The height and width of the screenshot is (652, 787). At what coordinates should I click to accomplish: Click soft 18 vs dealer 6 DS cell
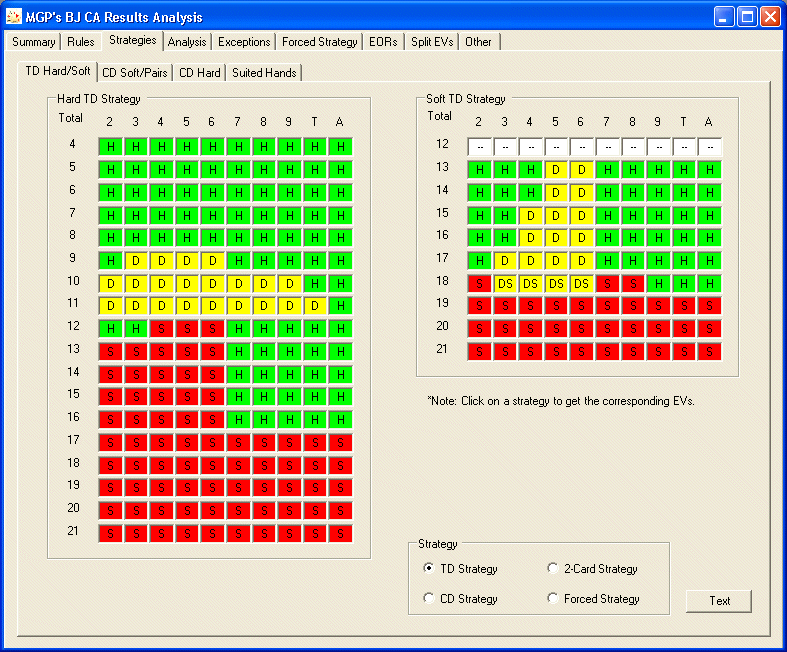coord(582,284)
